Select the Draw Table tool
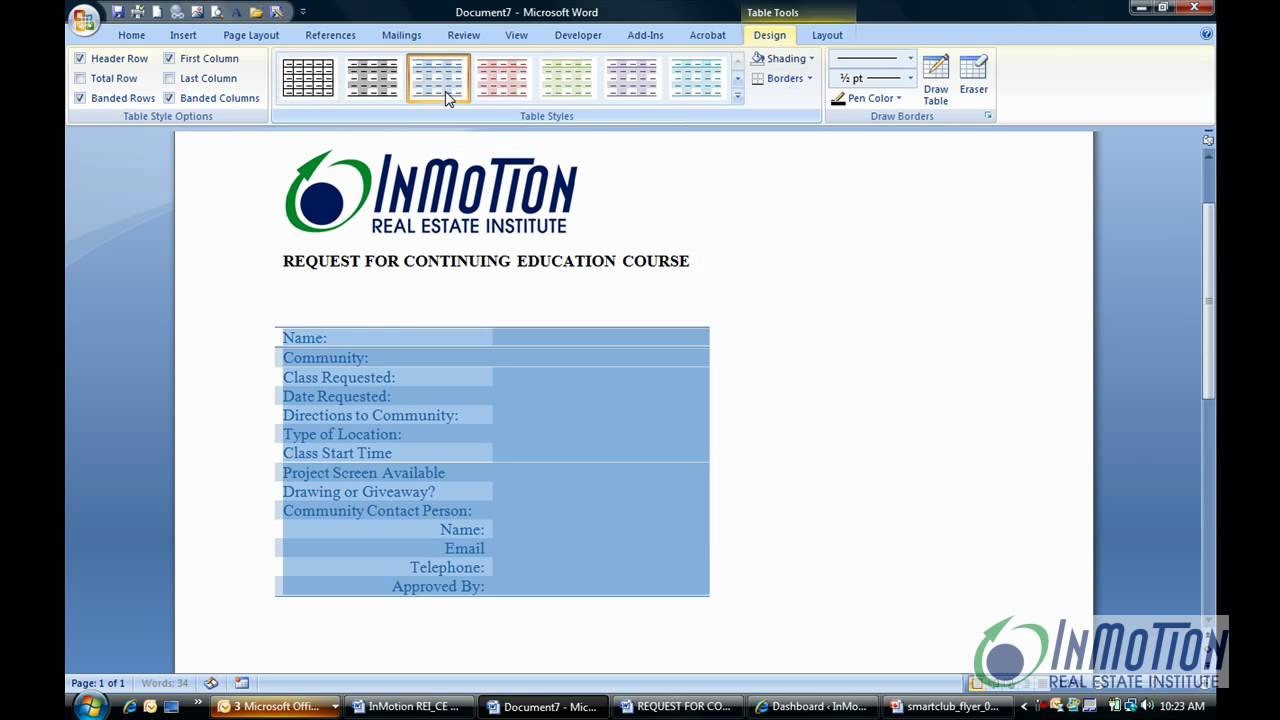Viewport: 1280px width, 720px height. coord(936,80)
